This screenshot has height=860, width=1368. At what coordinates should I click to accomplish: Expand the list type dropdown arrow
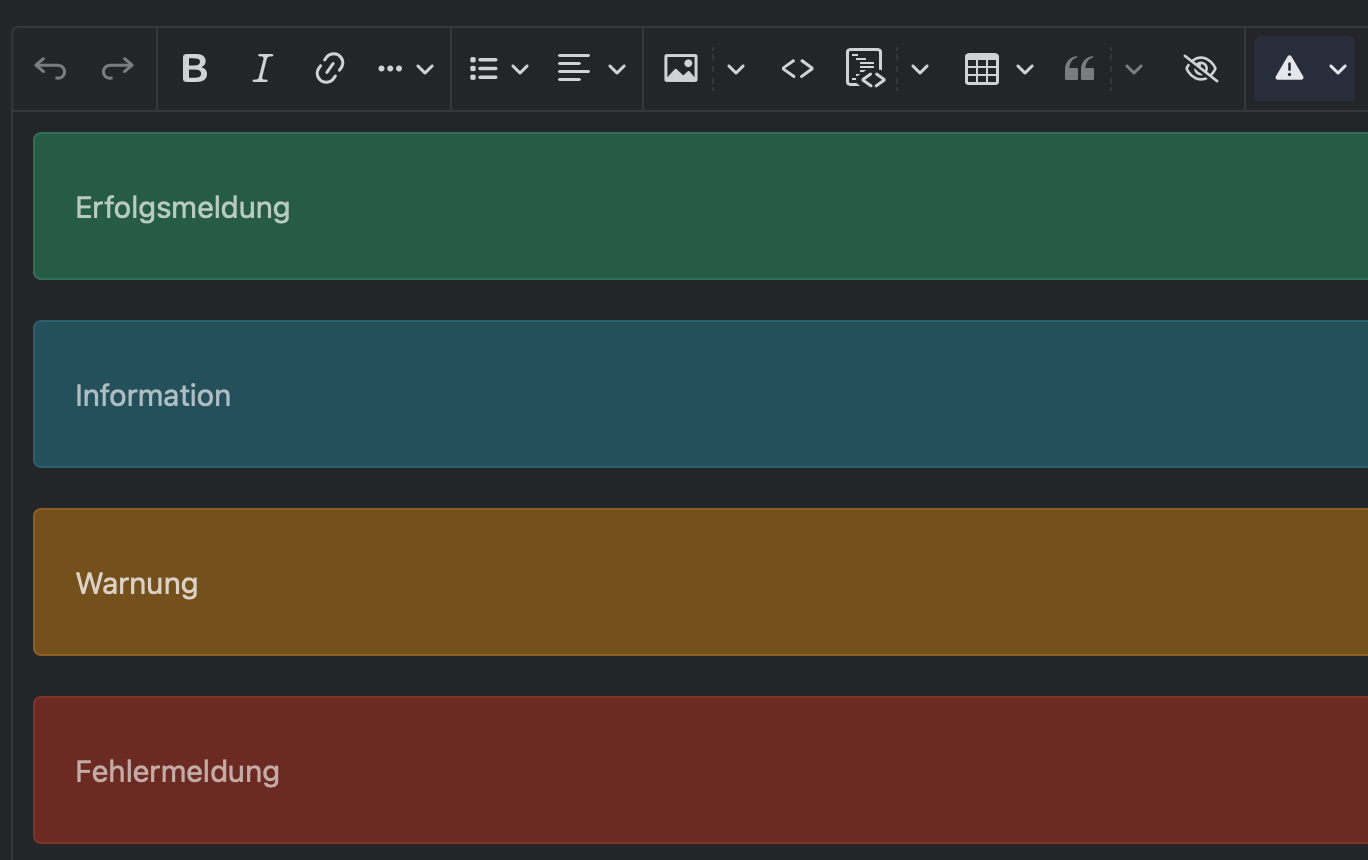520,69
